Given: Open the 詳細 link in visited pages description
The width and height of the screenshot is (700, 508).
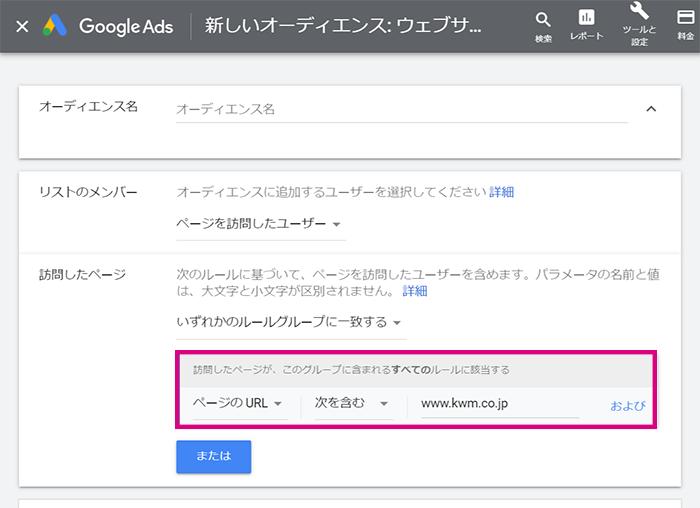Looking at the screenshot, I should click(x=415, y=291).
